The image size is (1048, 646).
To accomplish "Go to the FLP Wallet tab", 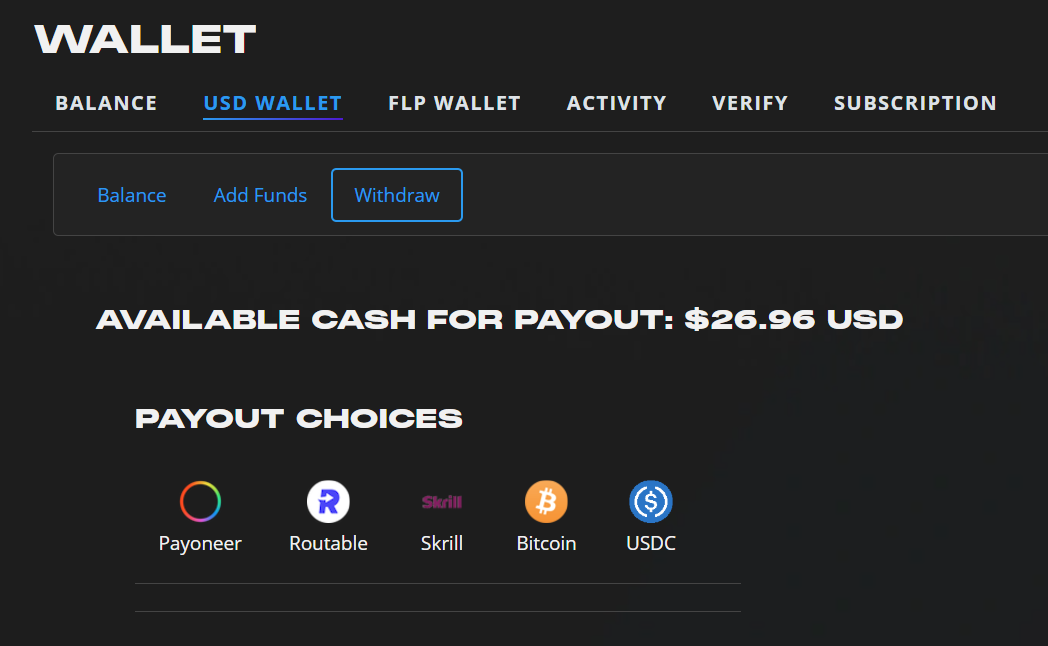I will pyautogui.click(x=454, y=103).
